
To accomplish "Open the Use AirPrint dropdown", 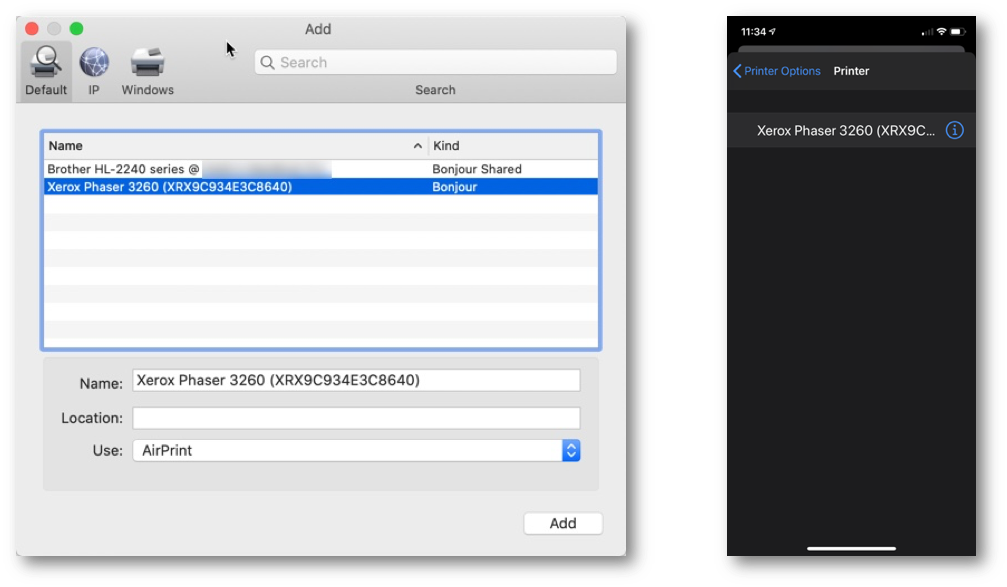I will pyautogui.click(x=356, y=450).
